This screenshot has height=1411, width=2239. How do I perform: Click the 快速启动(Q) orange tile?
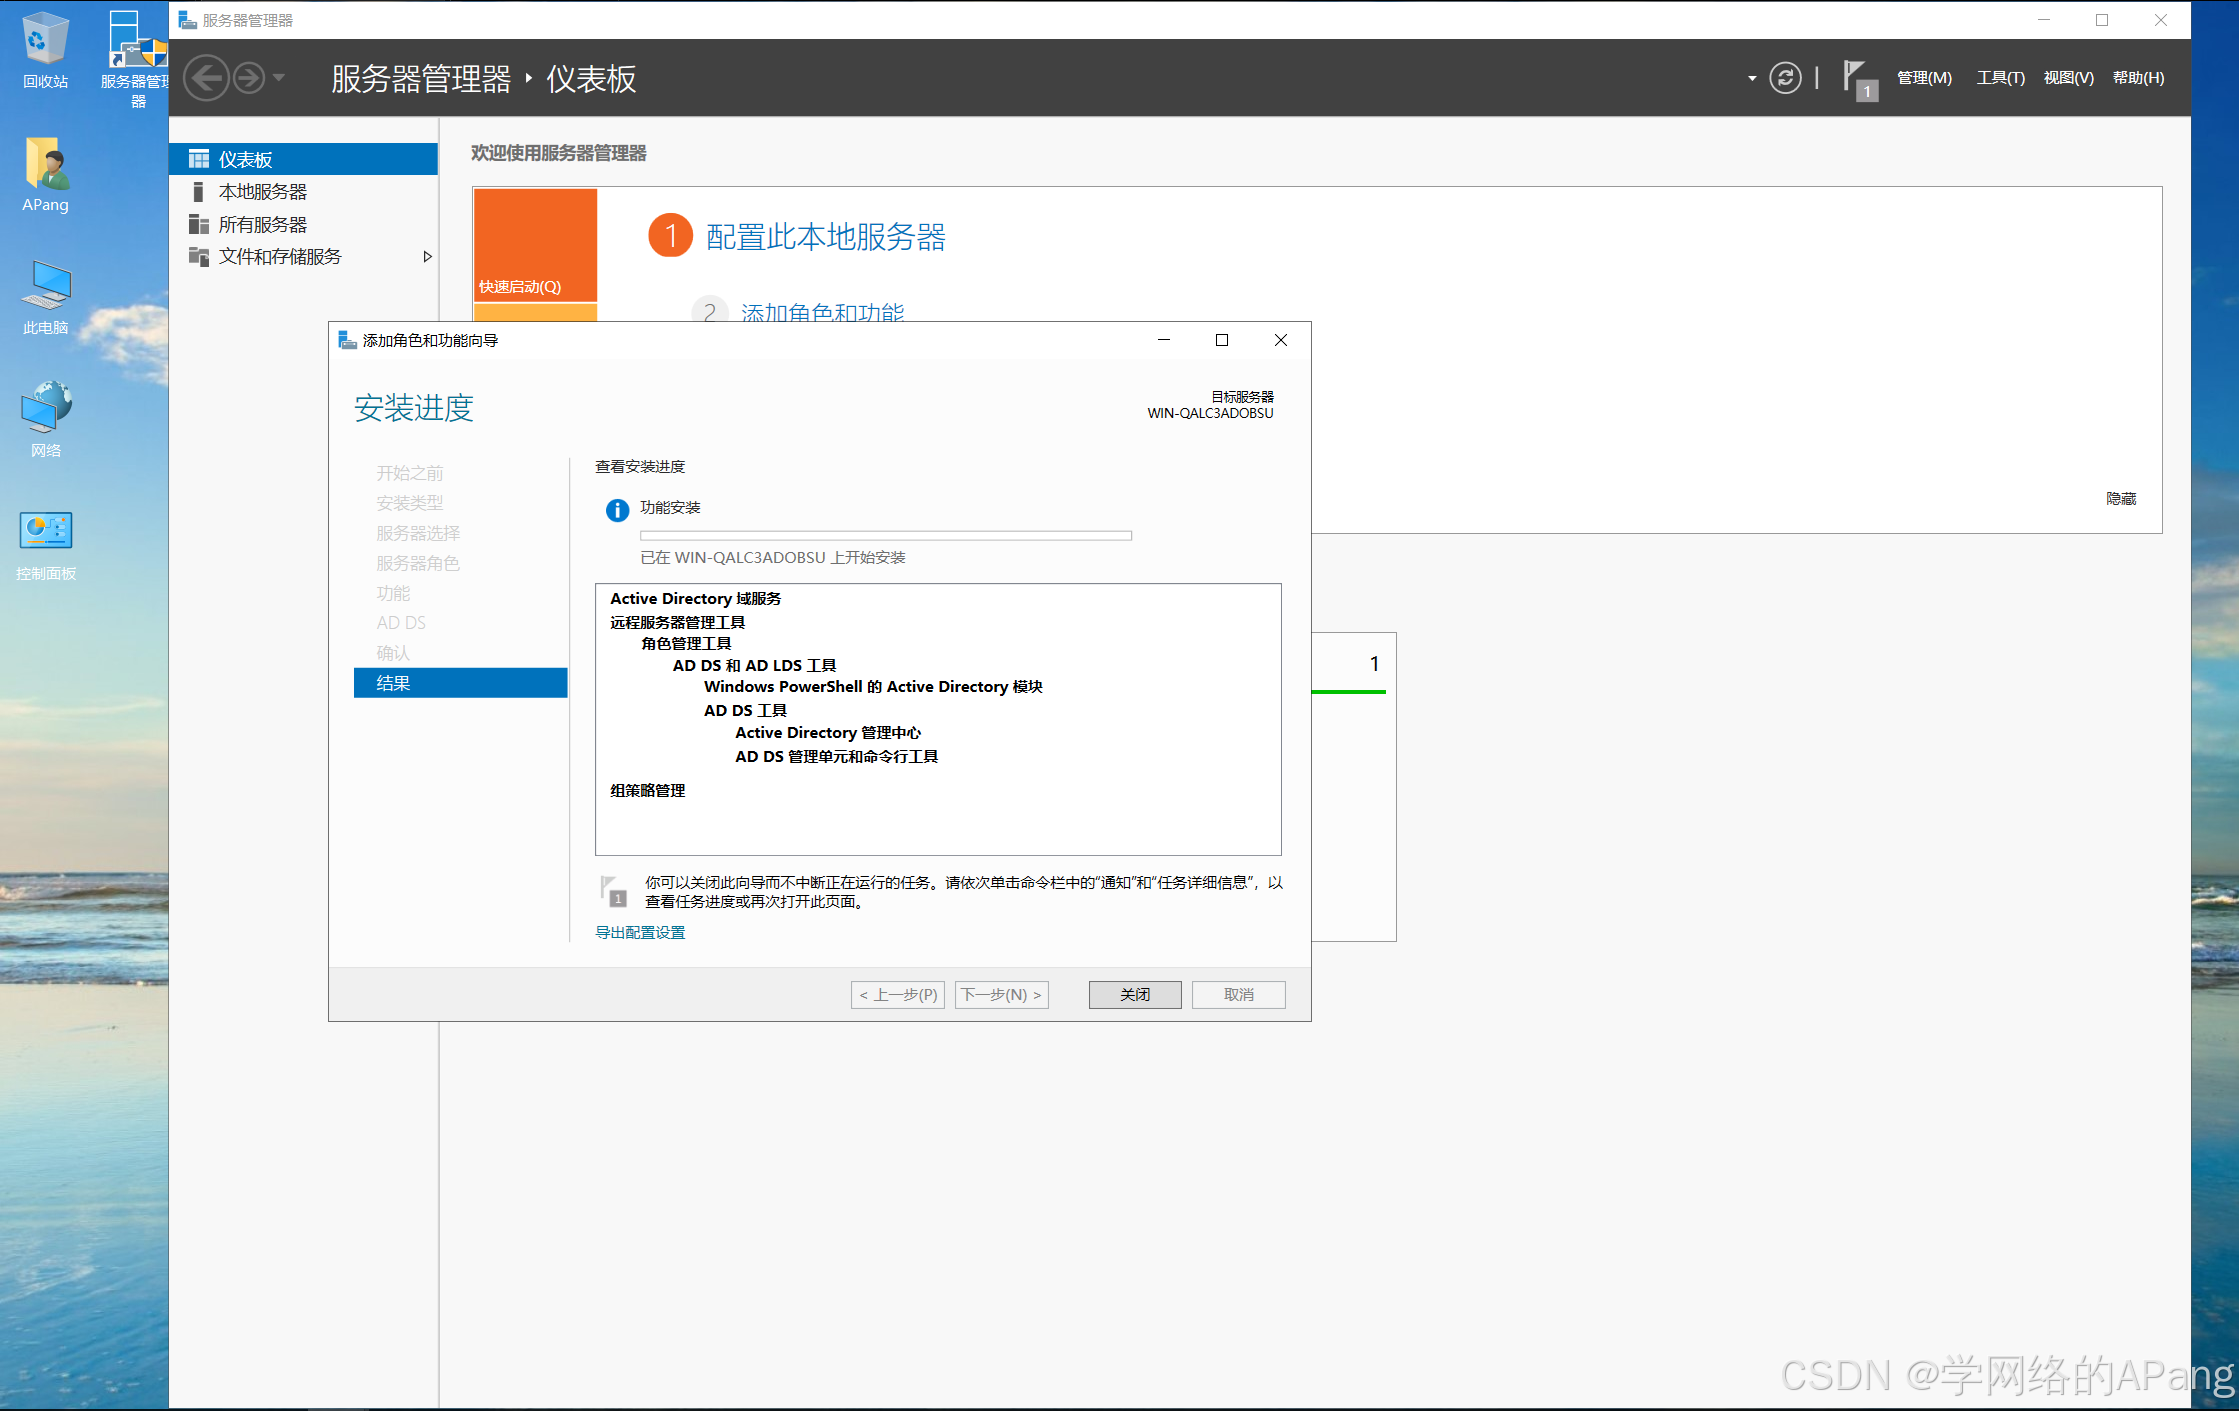click(535, 245)
